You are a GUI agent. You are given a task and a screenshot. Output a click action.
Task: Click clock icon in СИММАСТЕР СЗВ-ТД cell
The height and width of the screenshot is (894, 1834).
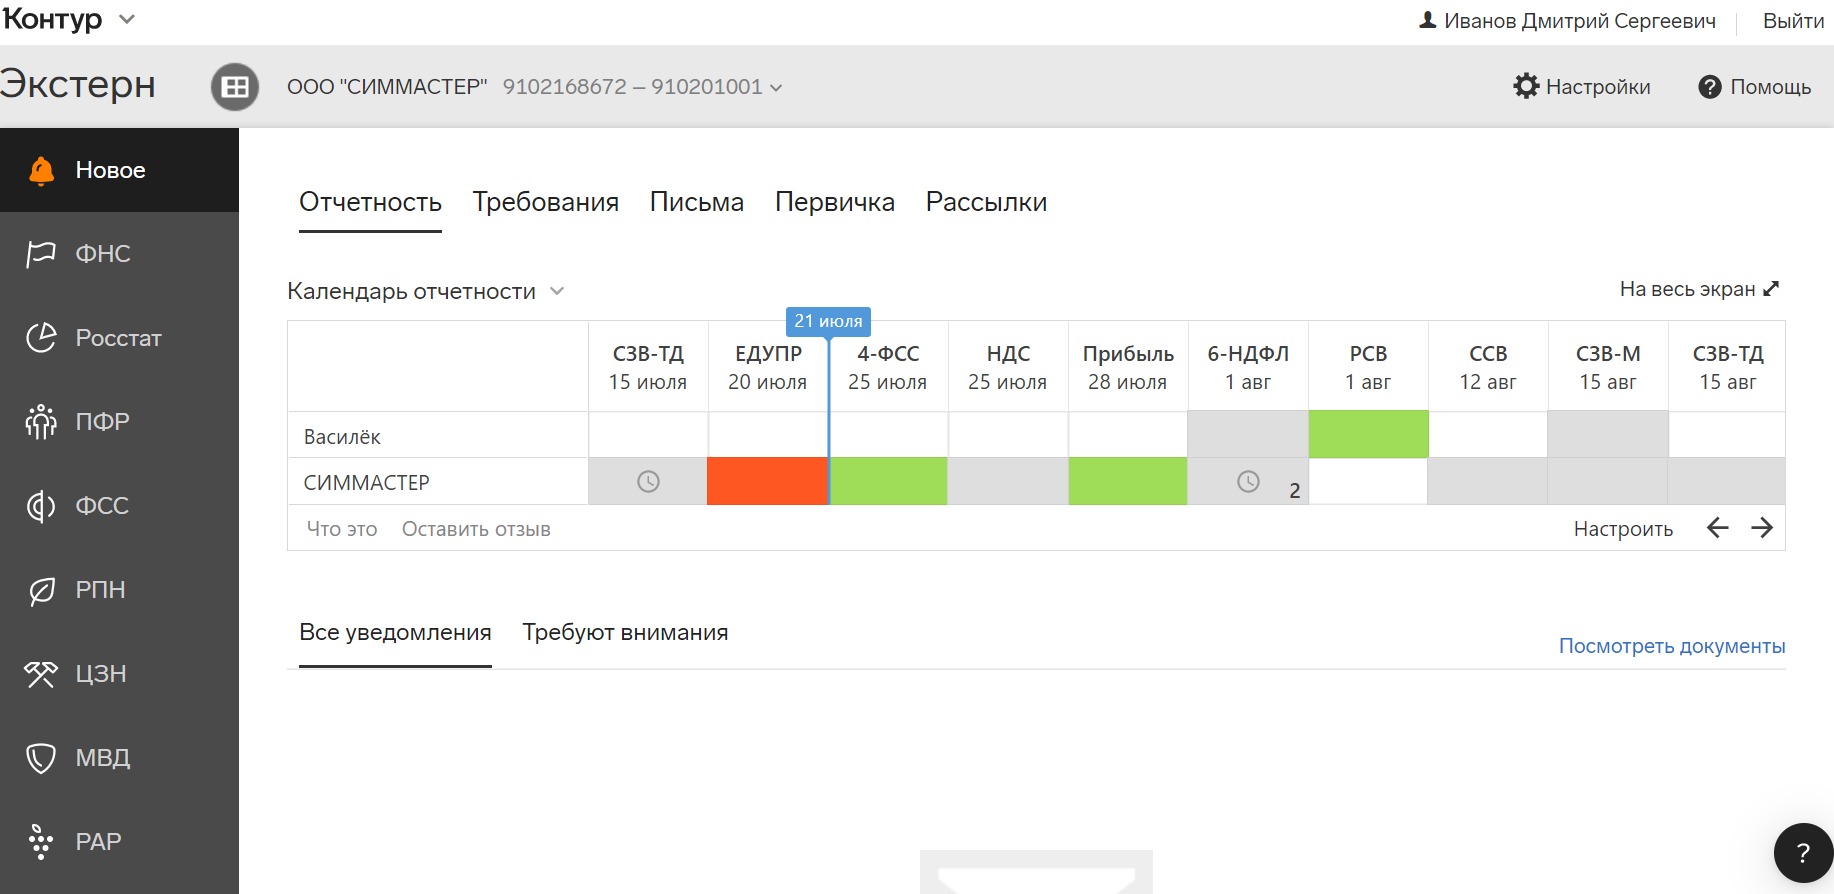coord(648,482)
